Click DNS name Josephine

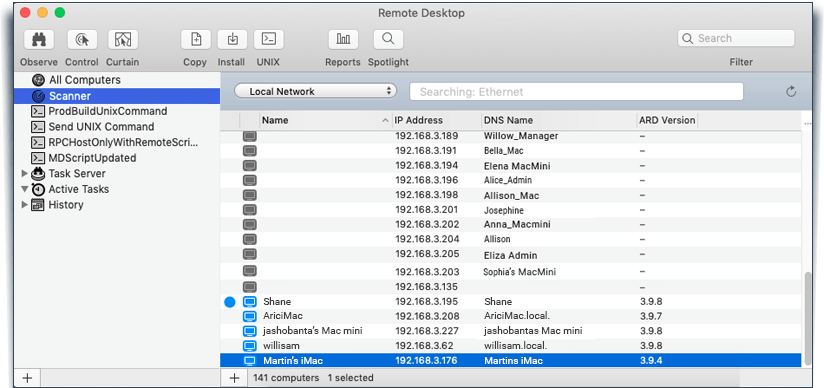point(503,210)
